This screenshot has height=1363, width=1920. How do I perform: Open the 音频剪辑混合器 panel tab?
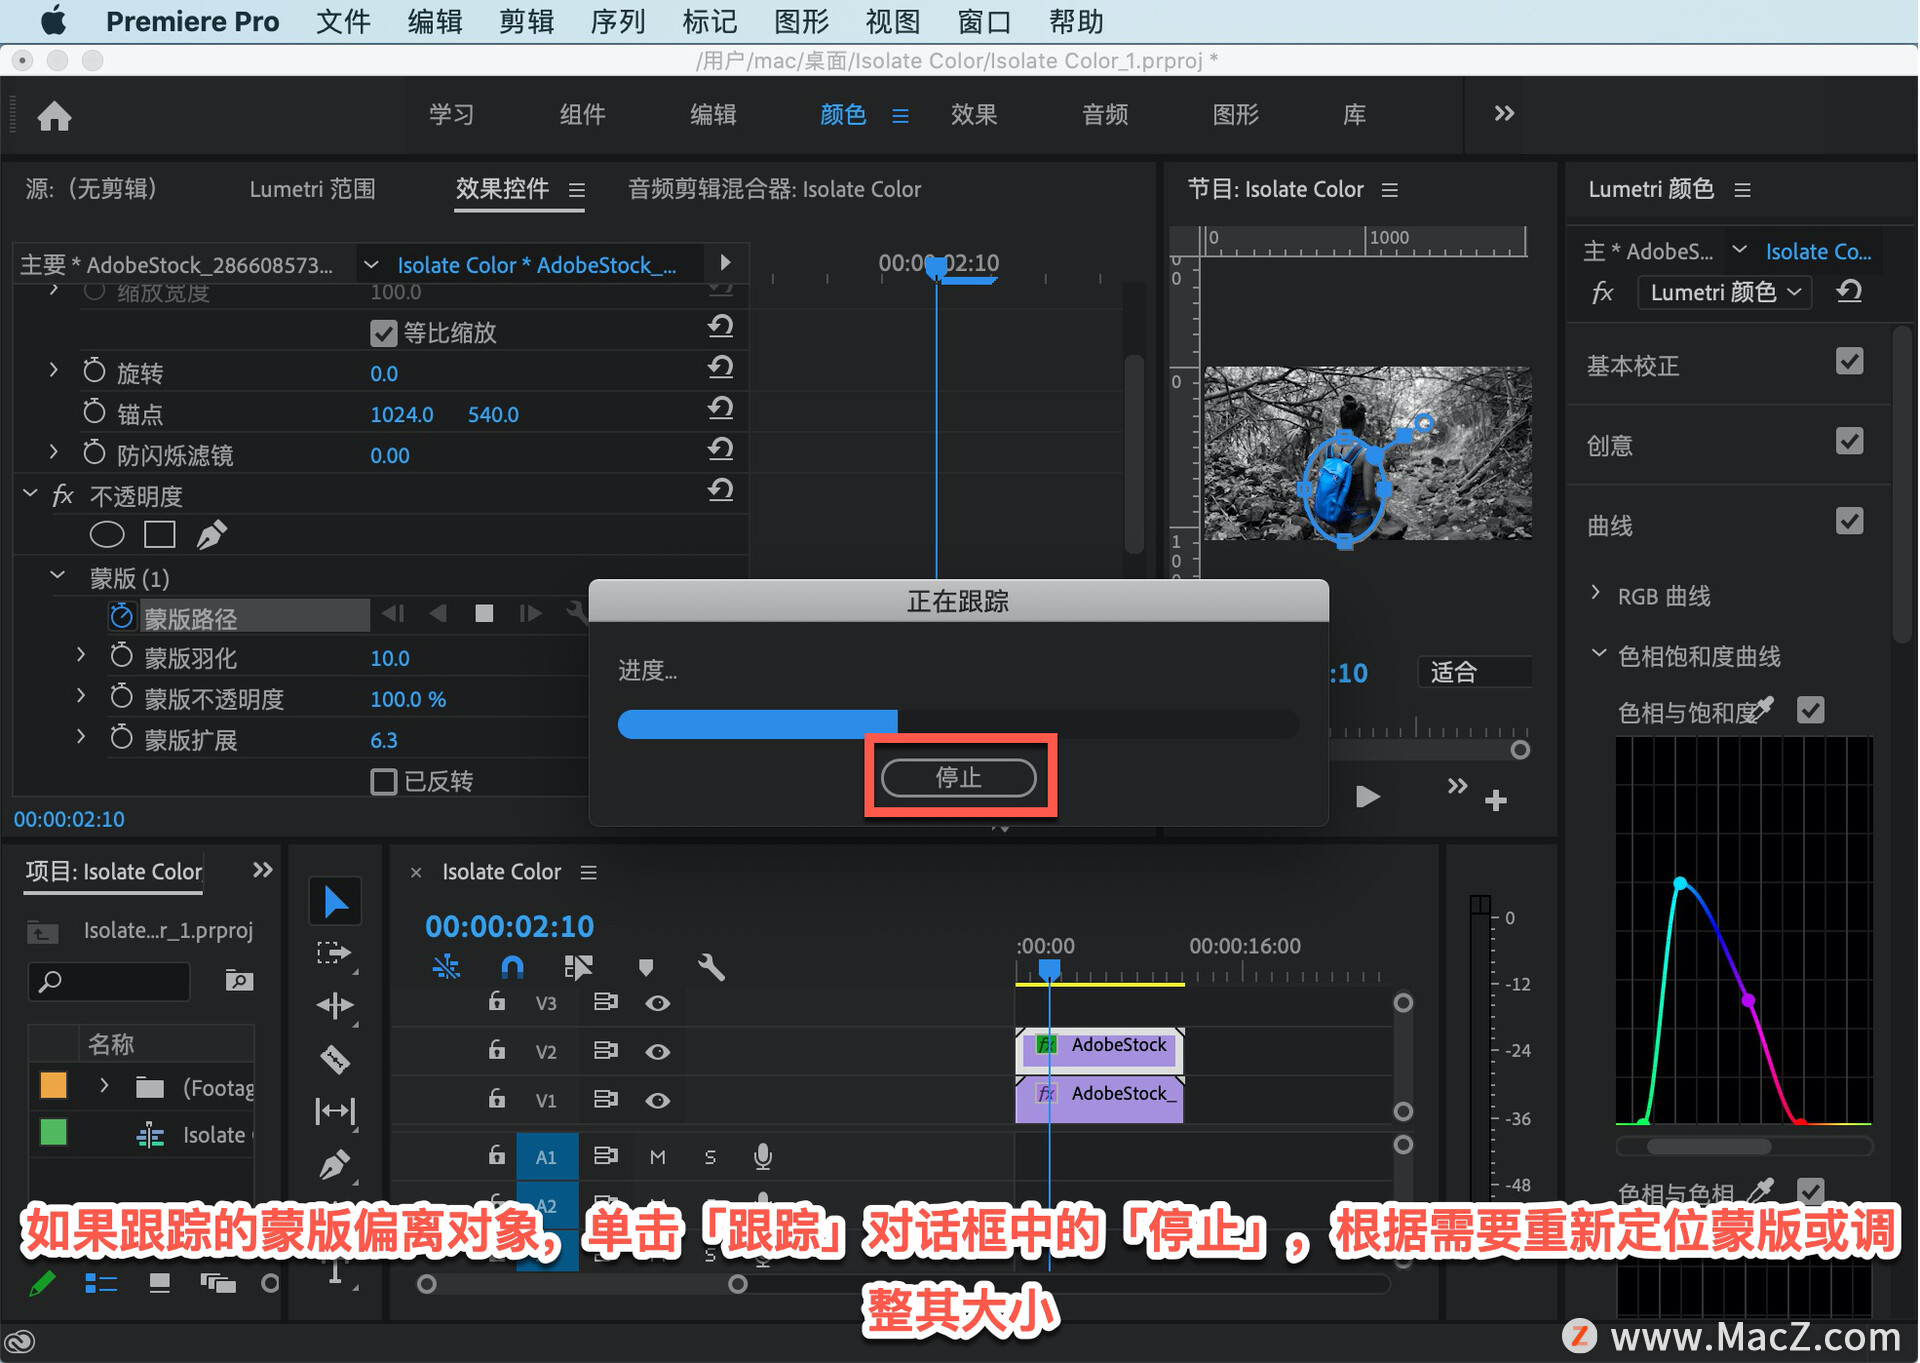click(774, 189)
